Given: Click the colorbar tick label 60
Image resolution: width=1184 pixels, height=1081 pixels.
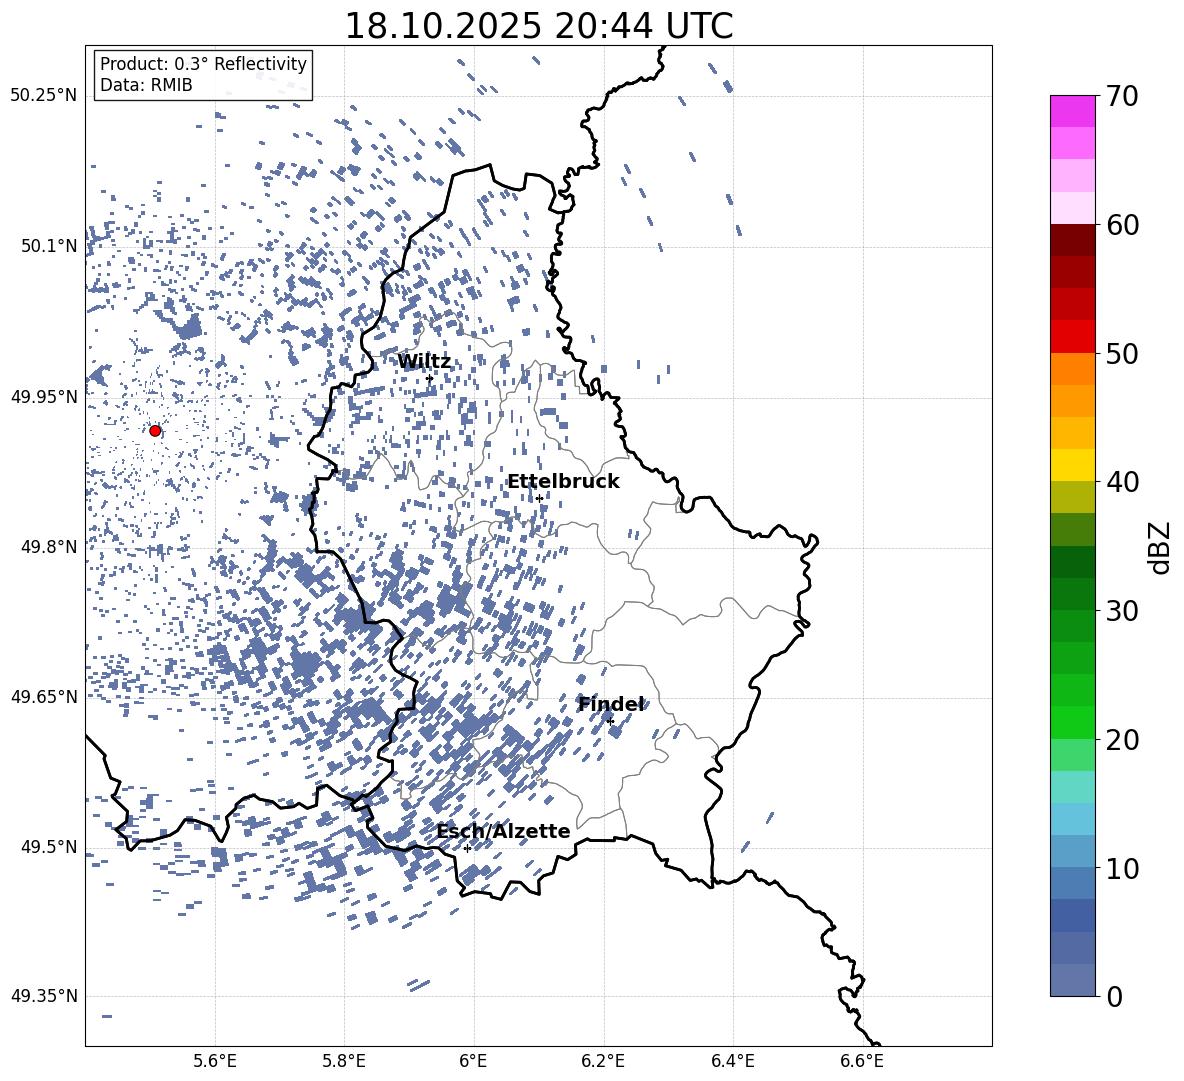Looking at the screenshot, I should (x=1123, y=225).
